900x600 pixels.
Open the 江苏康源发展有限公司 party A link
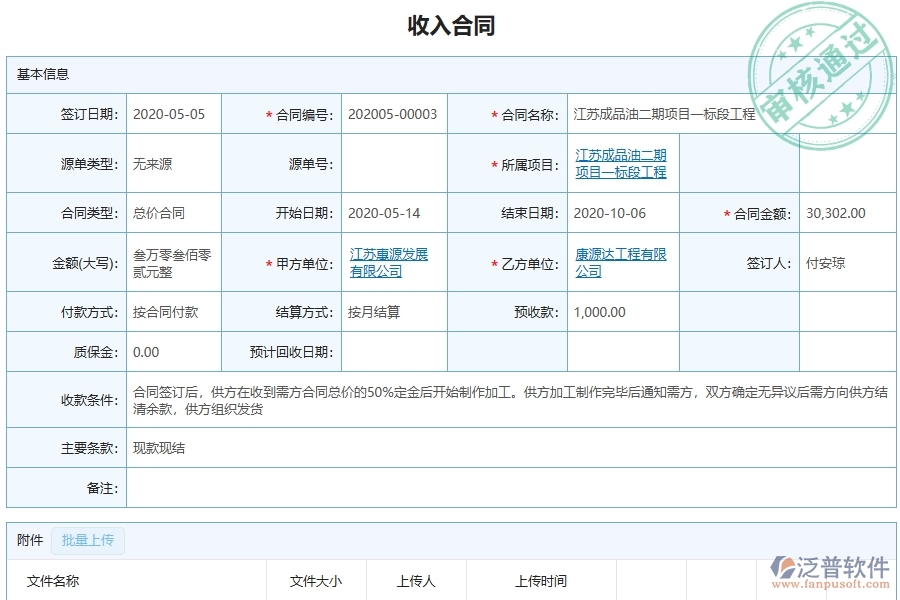(x=388, y=262)
